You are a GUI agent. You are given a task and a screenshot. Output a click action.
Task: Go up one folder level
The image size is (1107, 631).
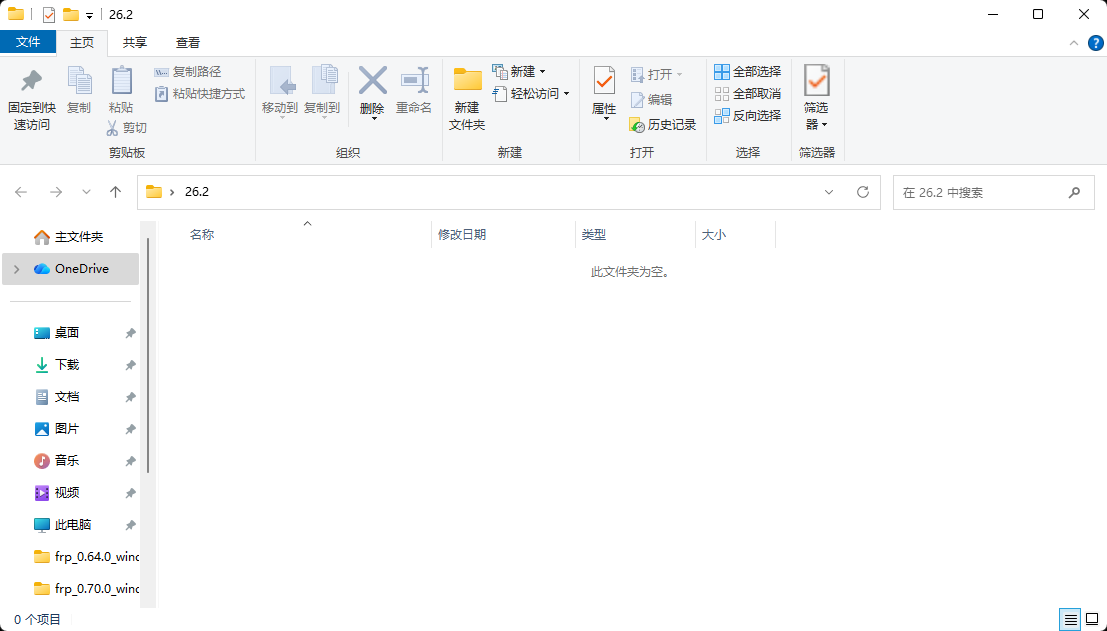[116, 192]
